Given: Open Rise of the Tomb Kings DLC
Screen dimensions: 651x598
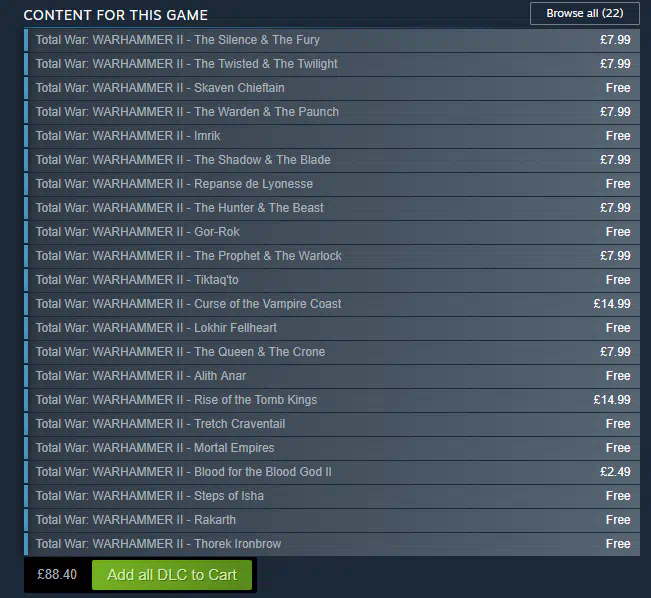Looking at the screenshot, I should [332, 400].
